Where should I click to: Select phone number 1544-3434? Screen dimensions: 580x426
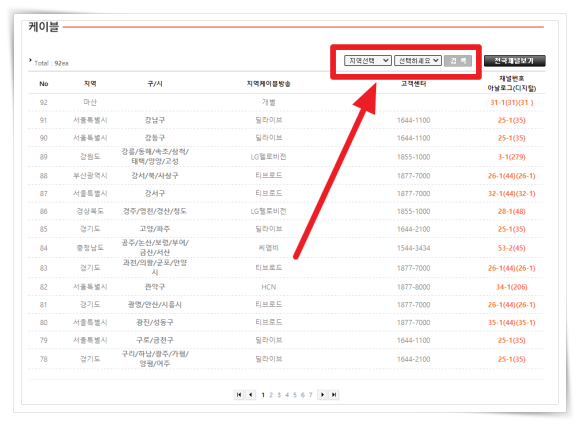point(414,248)
